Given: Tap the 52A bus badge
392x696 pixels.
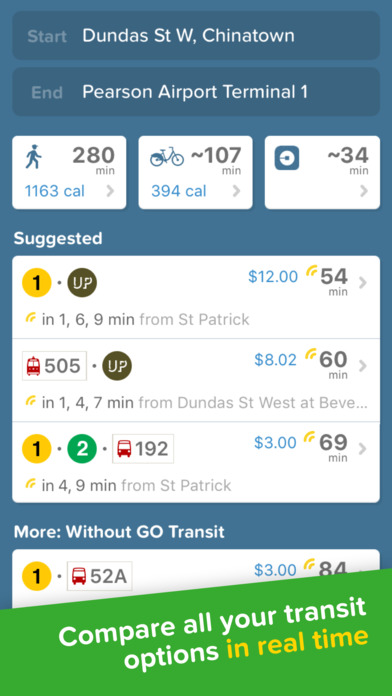Looking at the screenshot, I should [x=99, y=576].
